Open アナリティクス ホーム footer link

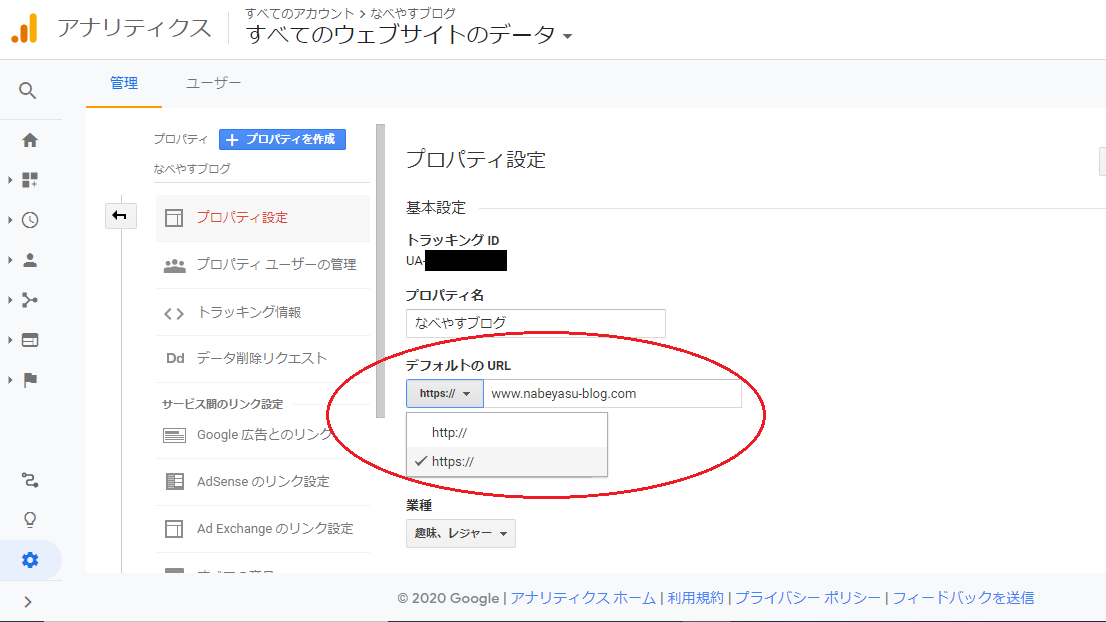(x=583, y=598)
